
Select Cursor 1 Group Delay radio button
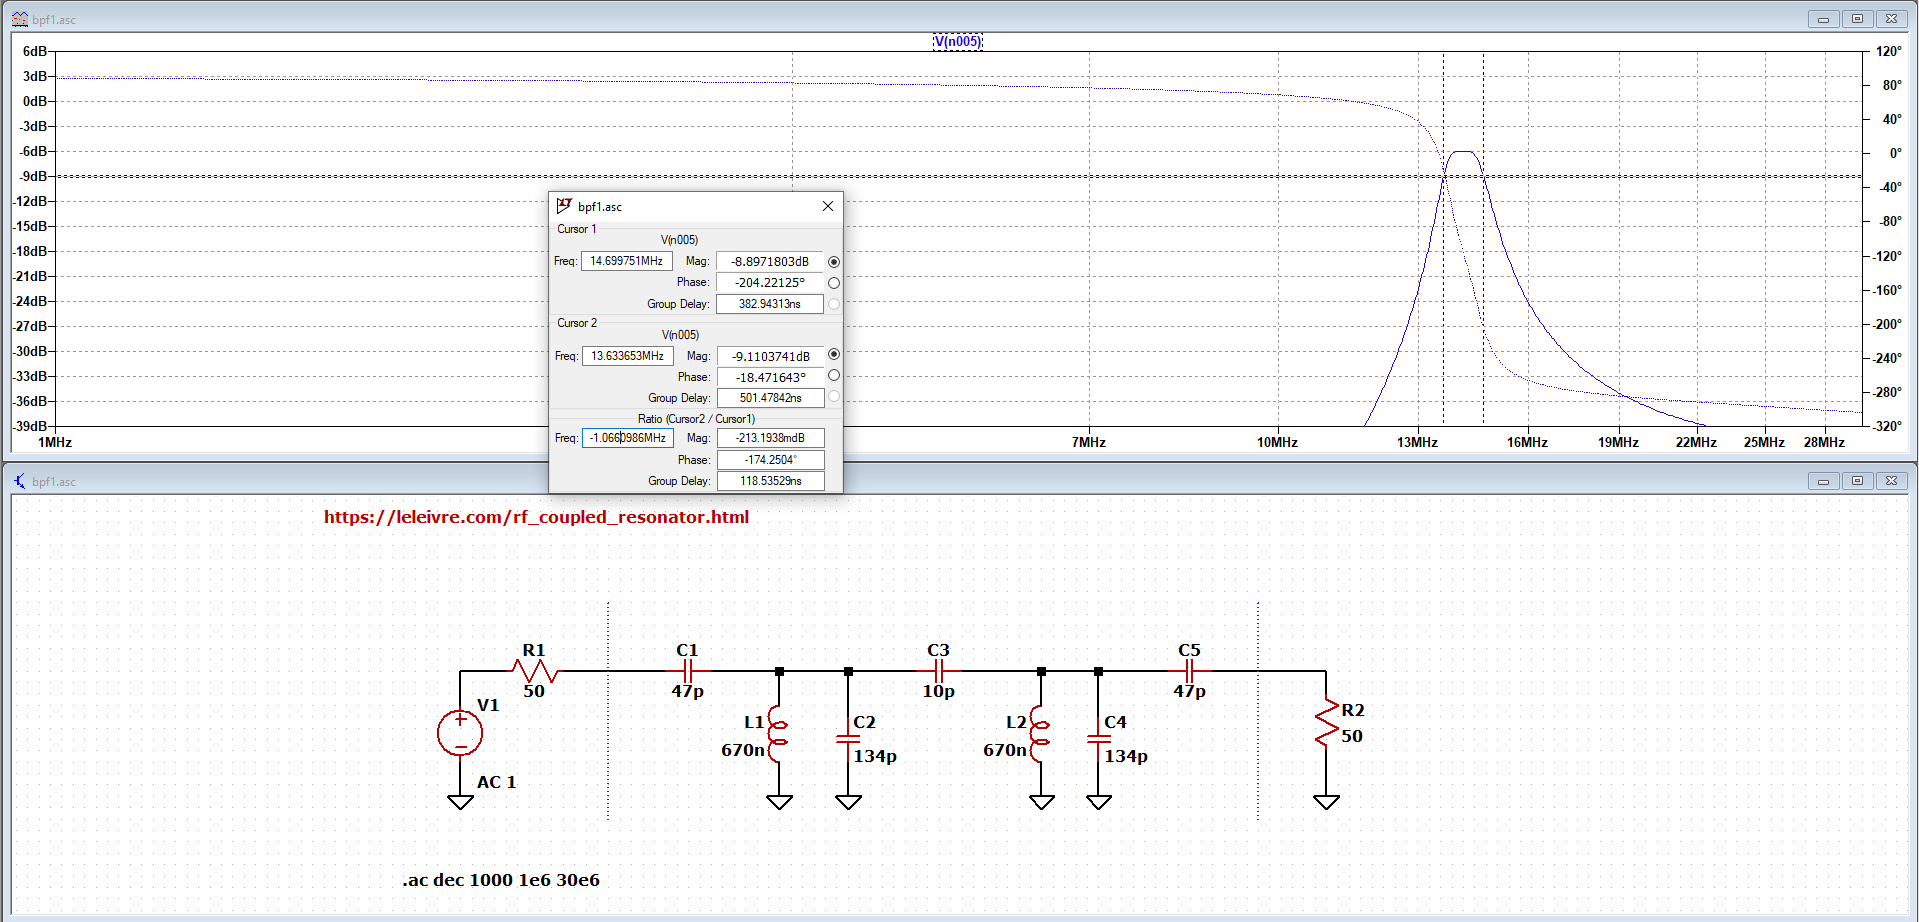pos(834,304)
